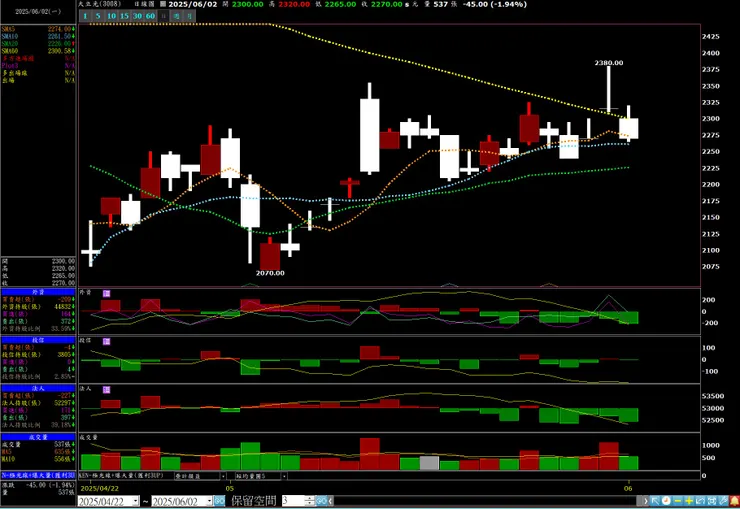
Task: Click the scrollbar right arrow
Action: [646, 501]
